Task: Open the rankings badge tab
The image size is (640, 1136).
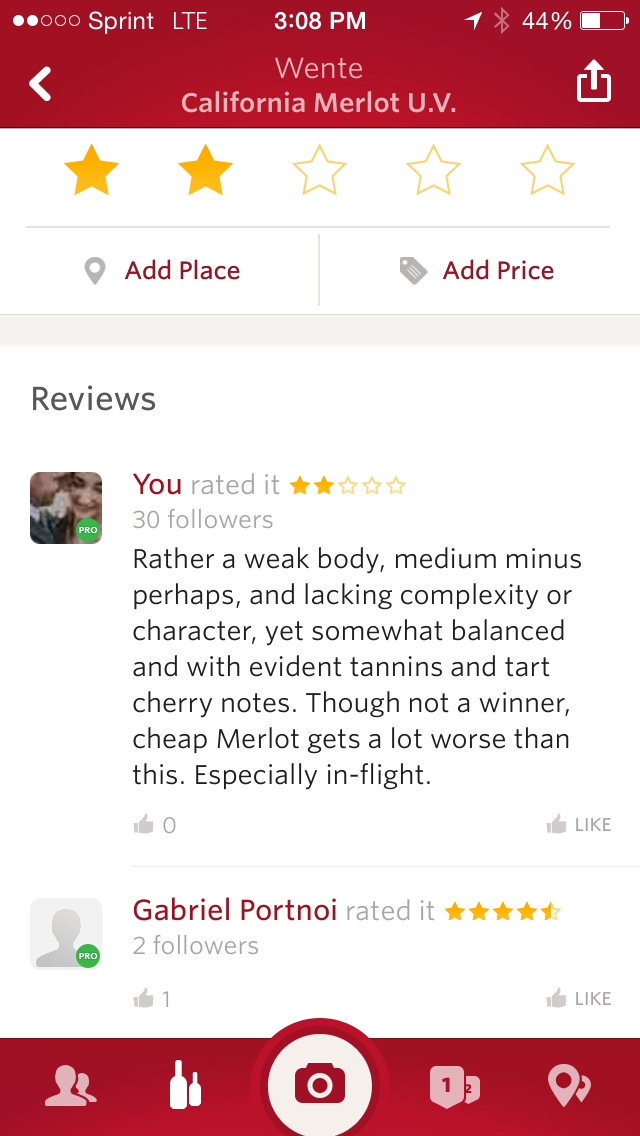Action: (454, 1086)
